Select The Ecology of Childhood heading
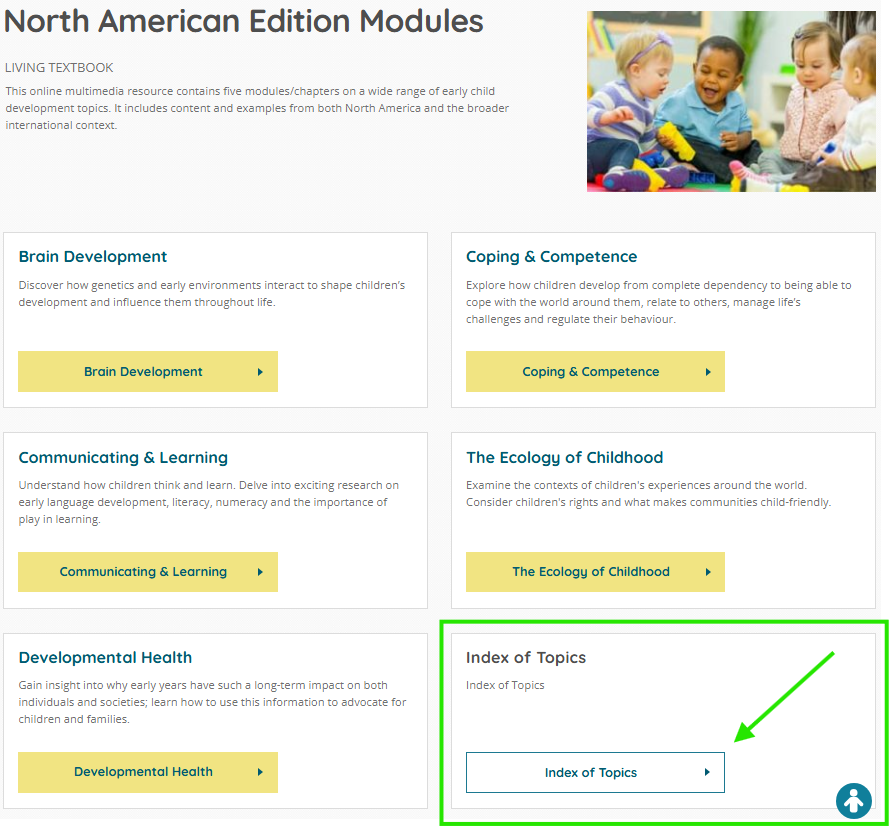The image size is (889, 827). click(x=564, y=458)
